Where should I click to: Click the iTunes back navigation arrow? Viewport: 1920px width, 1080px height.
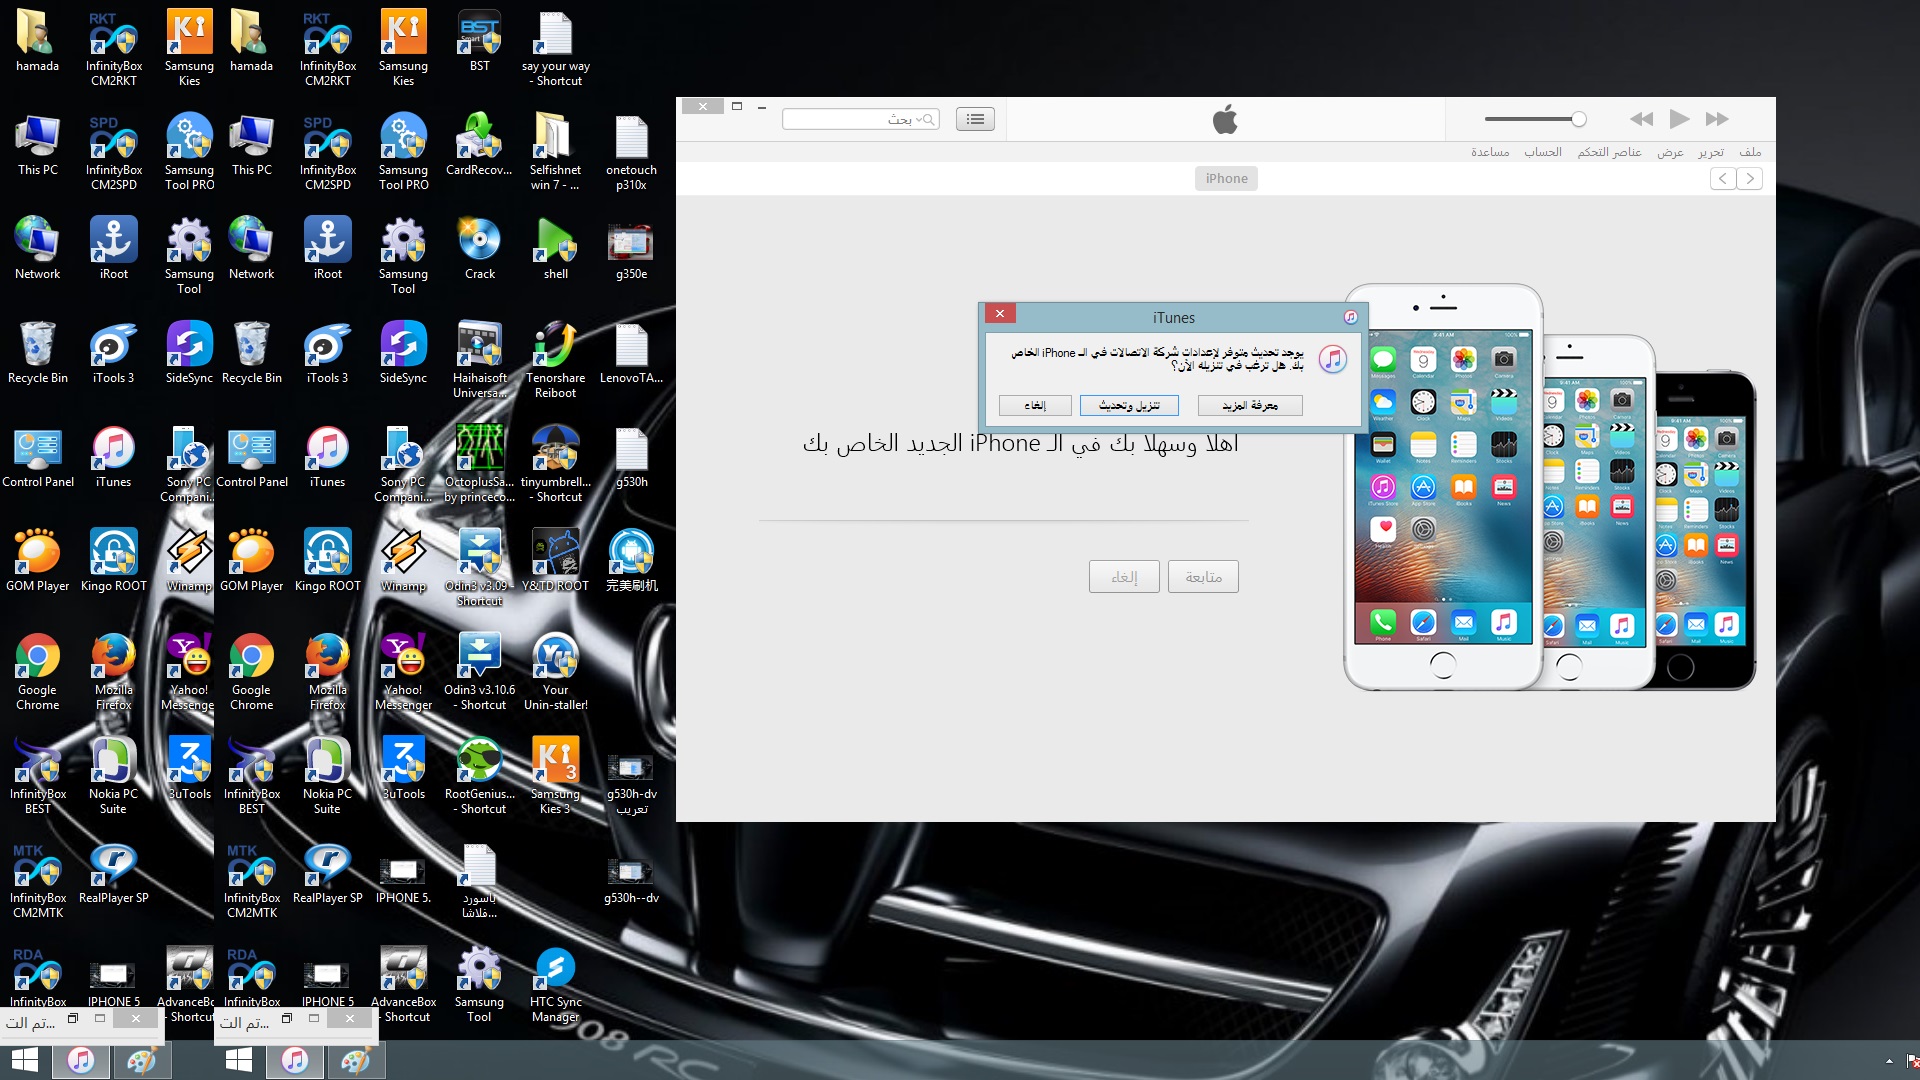pyautogui.click(x=1723, y=178)
